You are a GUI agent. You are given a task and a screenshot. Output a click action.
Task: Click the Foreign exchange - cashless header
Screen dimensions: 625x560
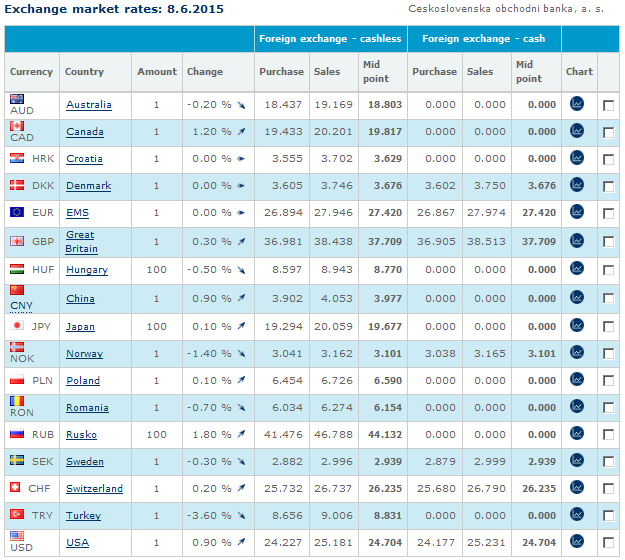click(x=330, y=39)
